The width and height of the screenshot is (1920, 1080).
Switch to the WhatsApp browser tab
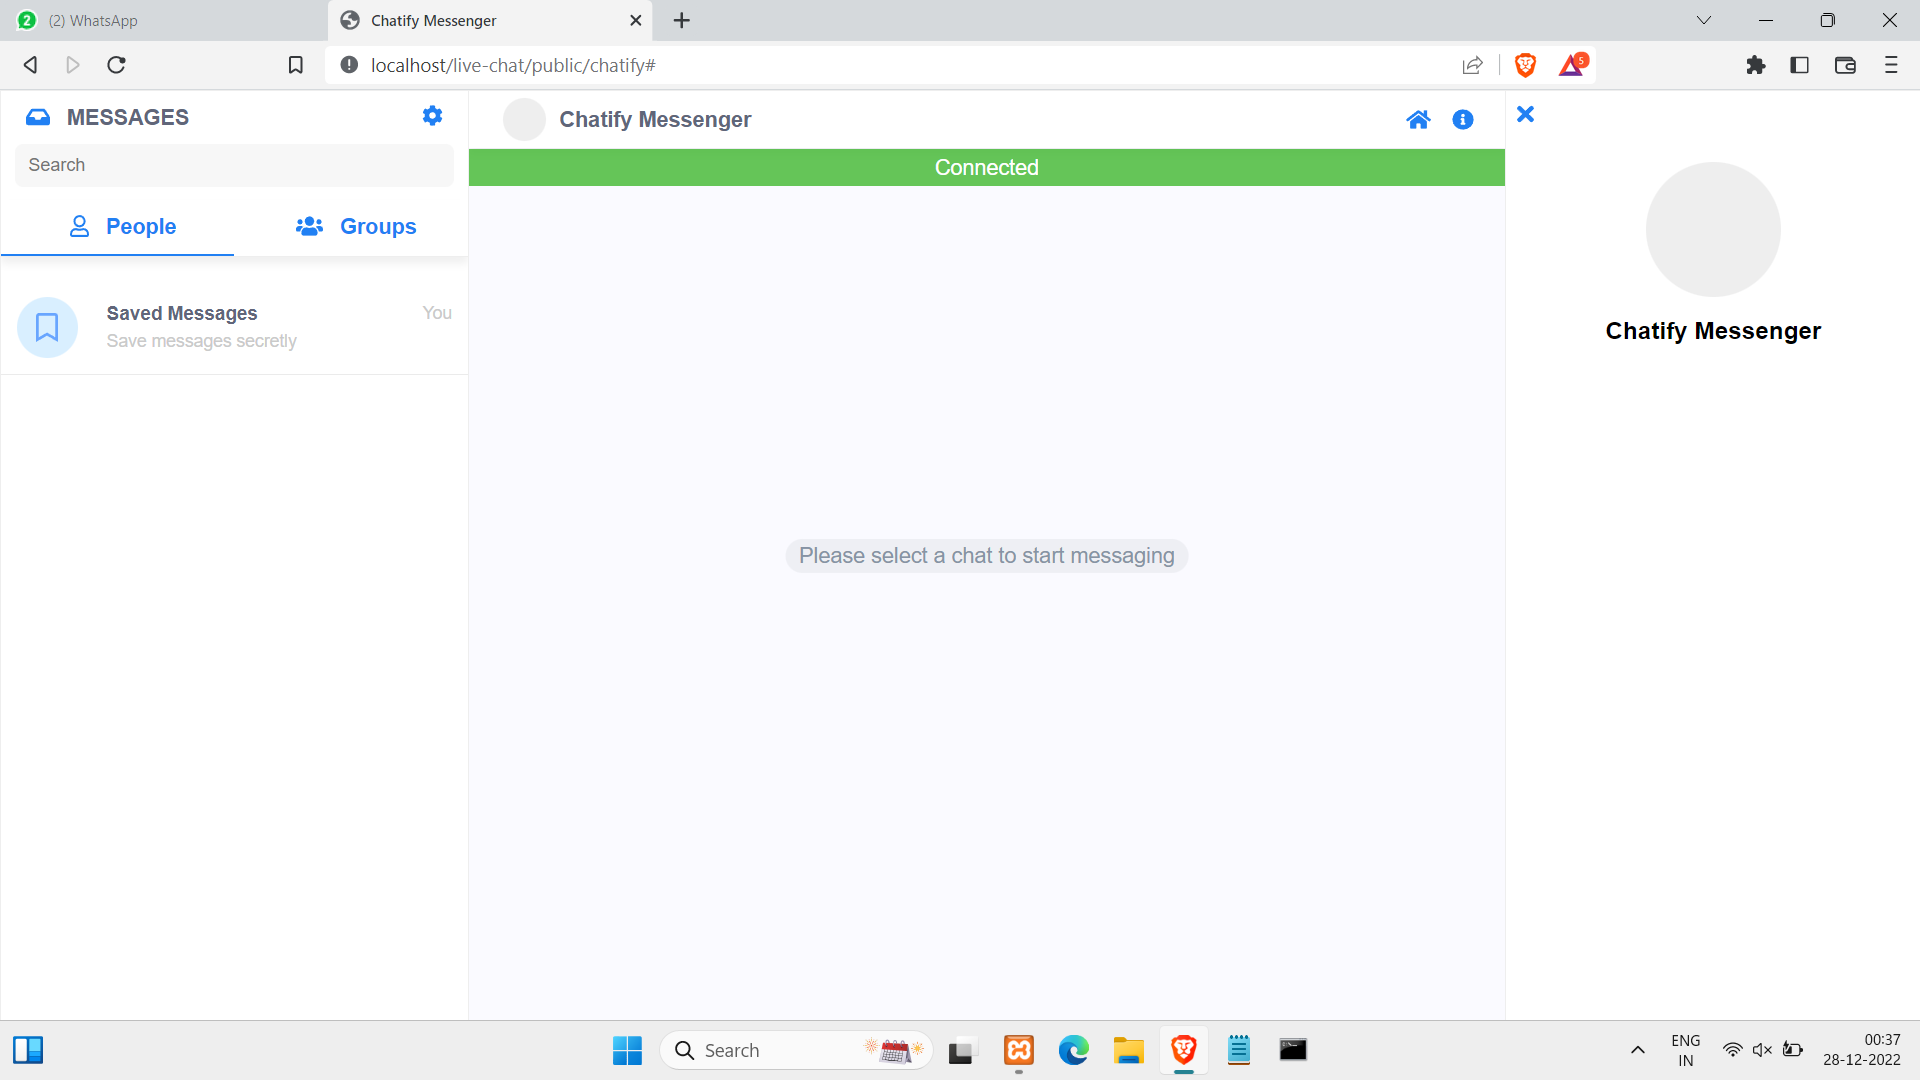[163, 20]
